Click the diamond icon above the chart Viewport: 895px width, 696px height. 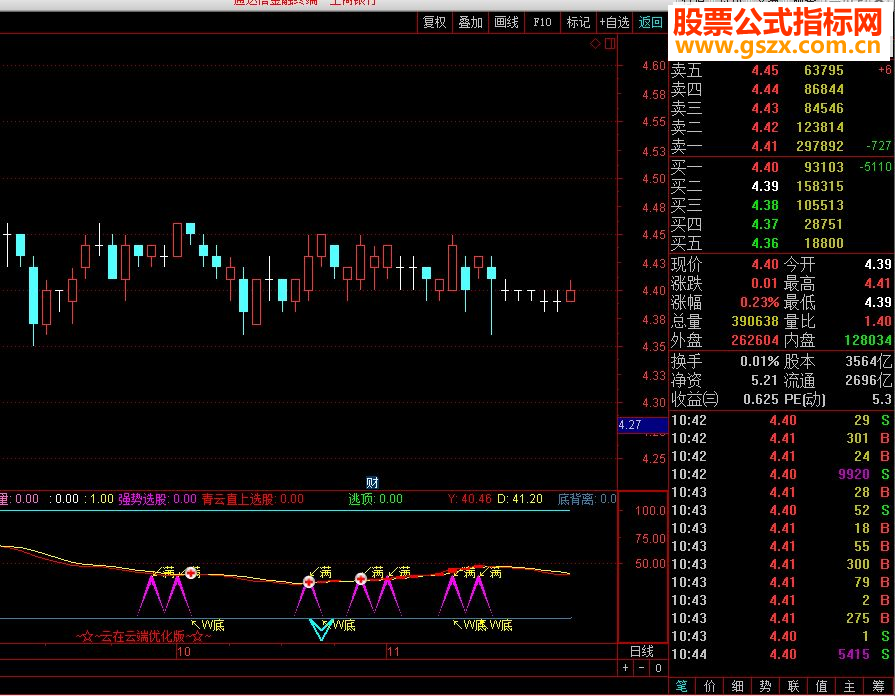595,43
